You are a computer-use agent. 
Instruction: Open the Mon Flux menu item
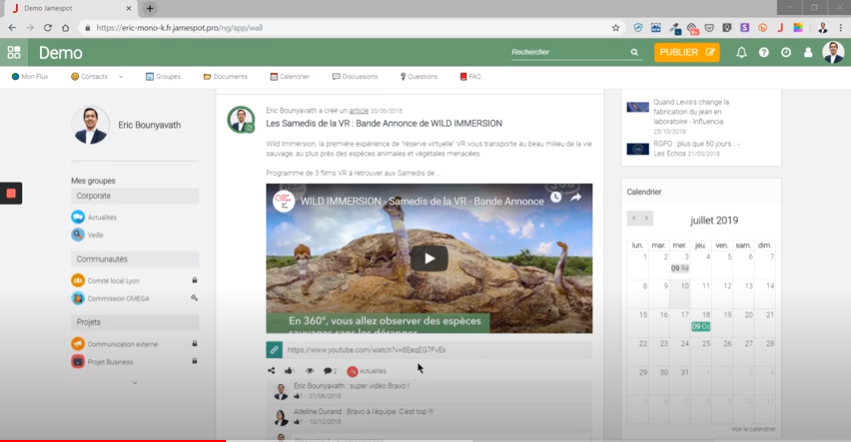30,77
